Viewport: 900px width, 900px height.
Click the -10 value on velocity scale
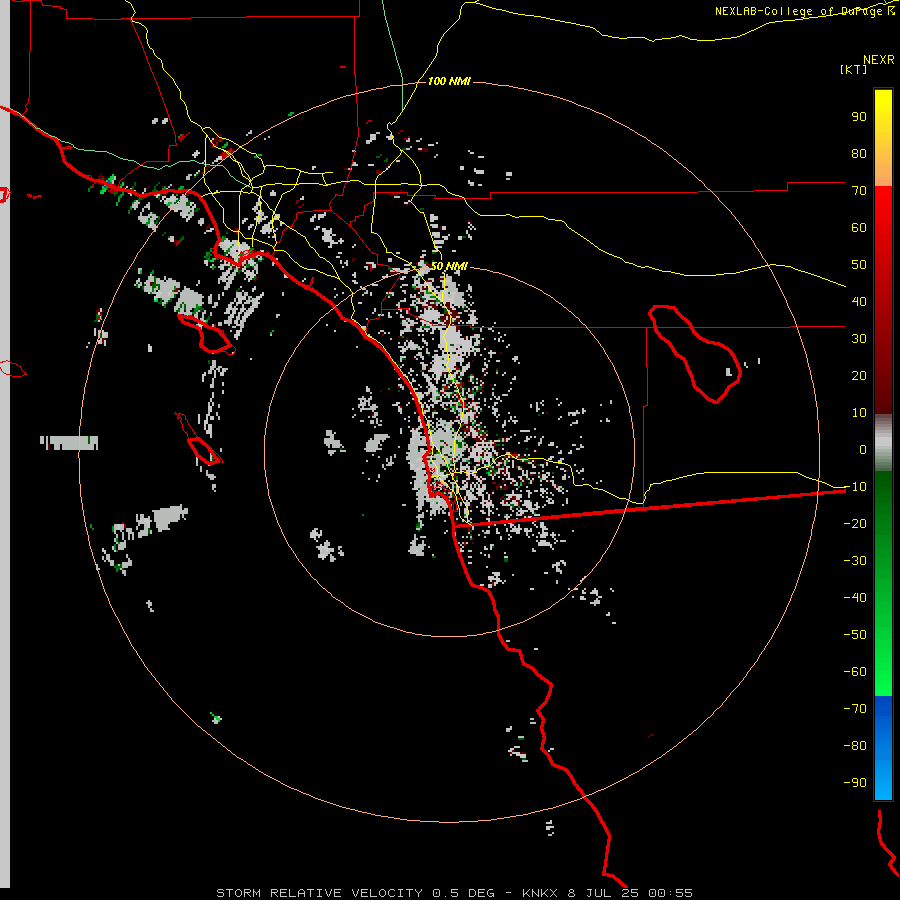(x=855, y=487)
